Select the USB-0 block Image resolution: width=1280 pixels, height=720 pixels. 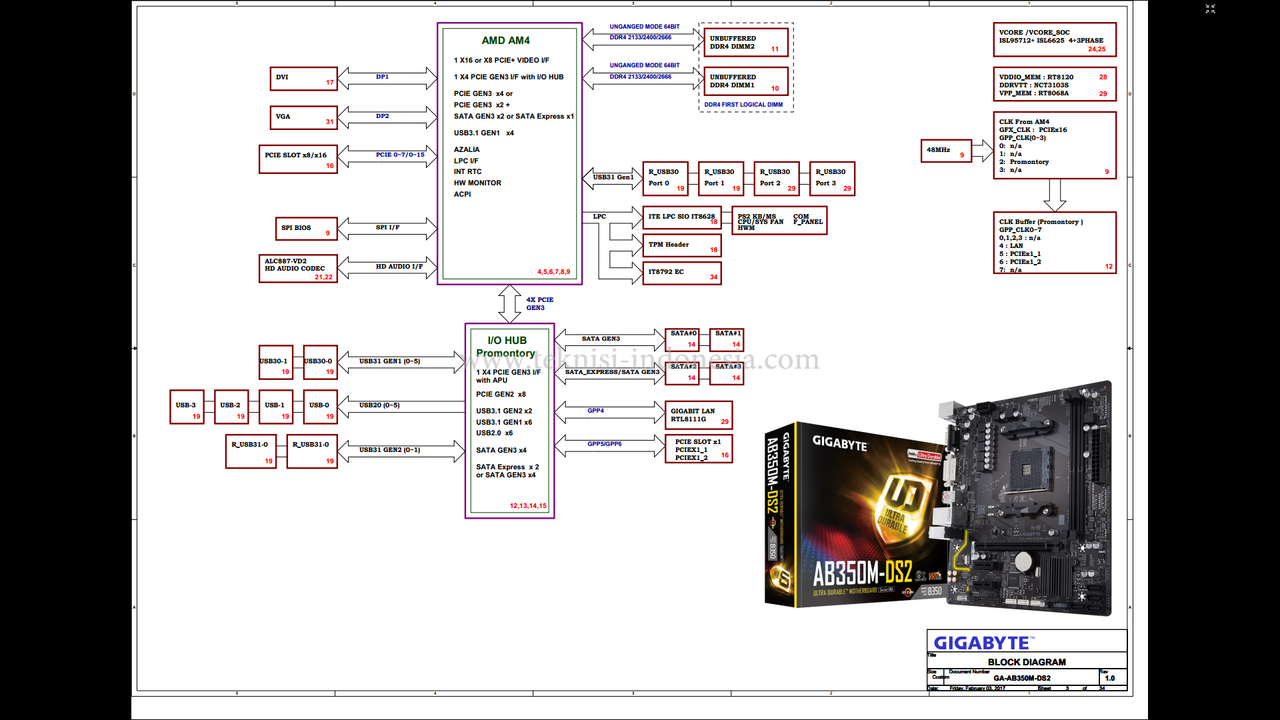click(320, 407)
